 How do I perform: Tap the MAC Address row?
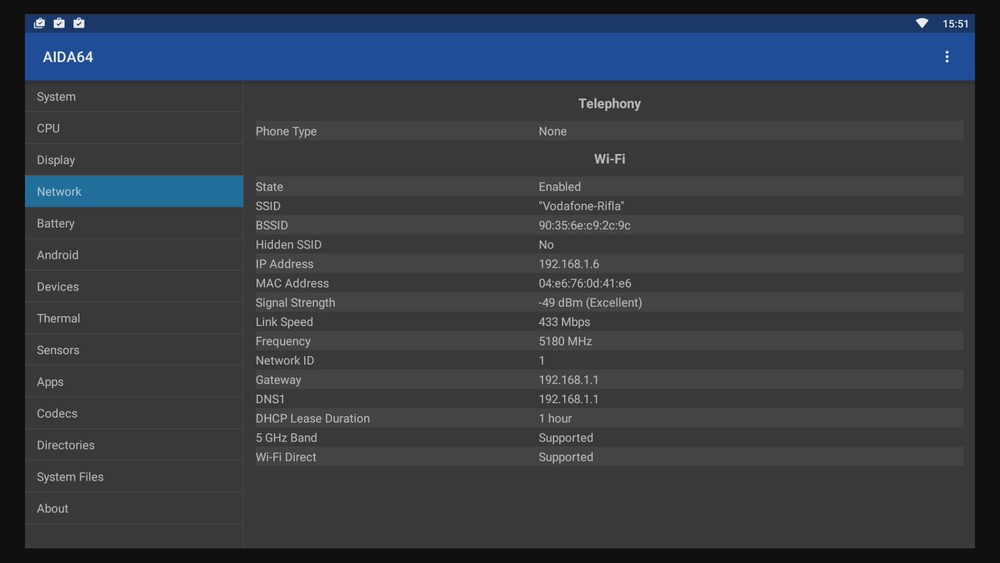(608, 283)
